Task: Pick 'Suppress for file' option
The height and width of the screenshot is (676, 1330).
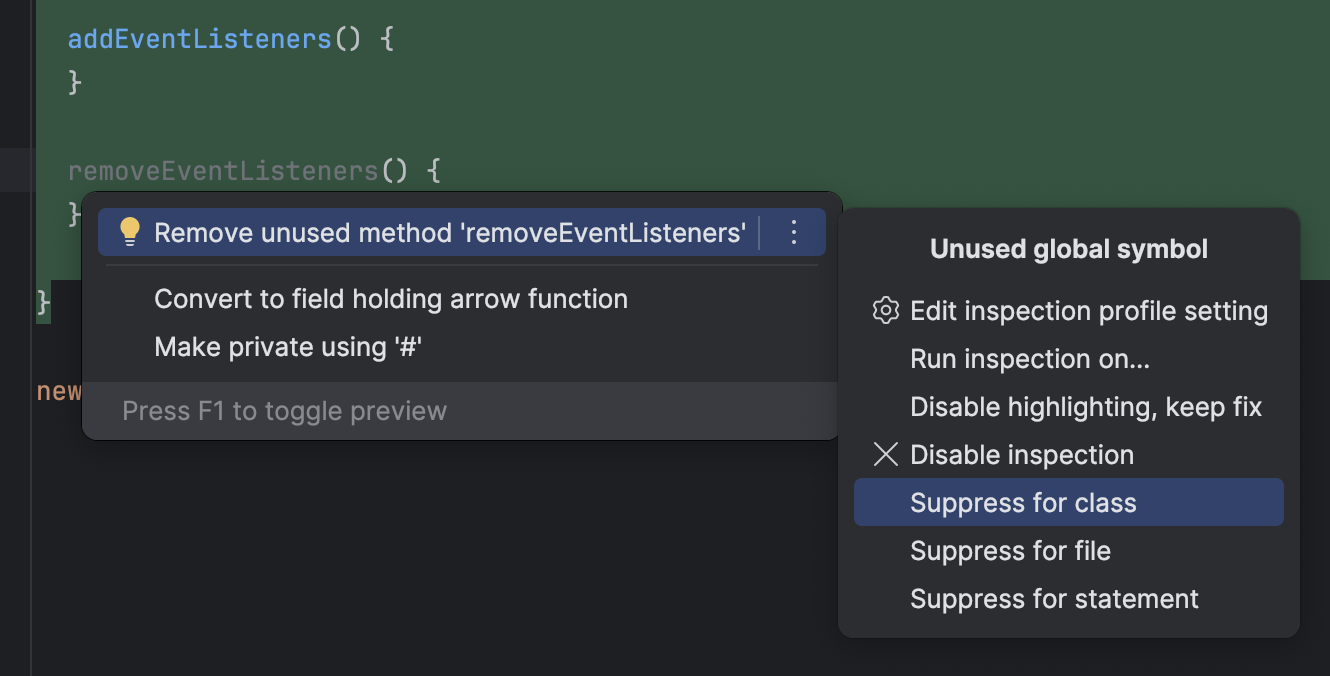Action: click(x=1009, y=550)
